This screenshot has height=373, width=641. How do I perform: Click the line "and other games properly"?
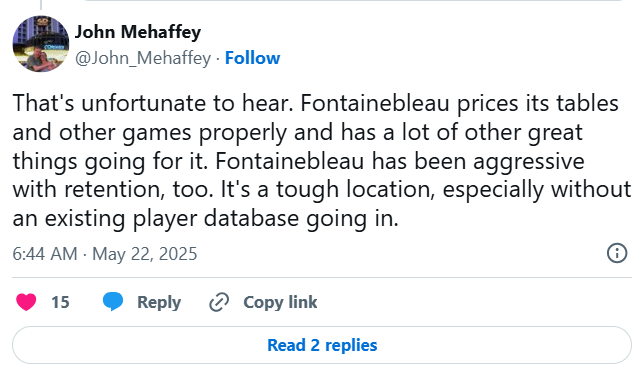(150, 132)
